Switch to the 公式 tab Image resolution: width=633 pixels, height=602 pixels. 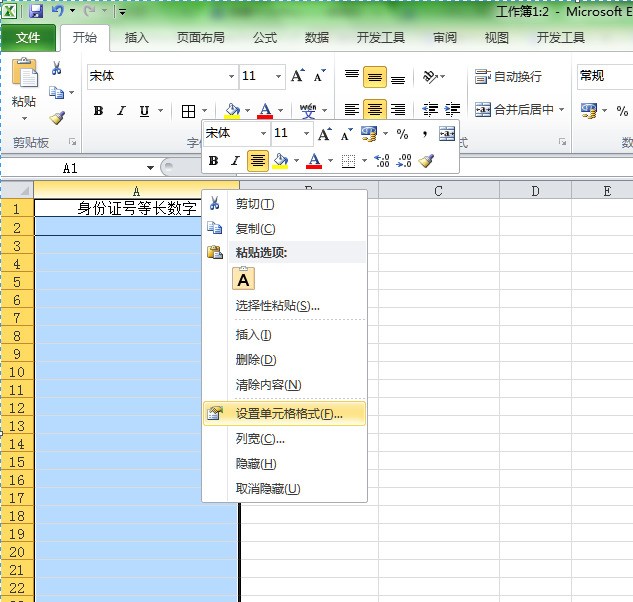pos(265,38)
